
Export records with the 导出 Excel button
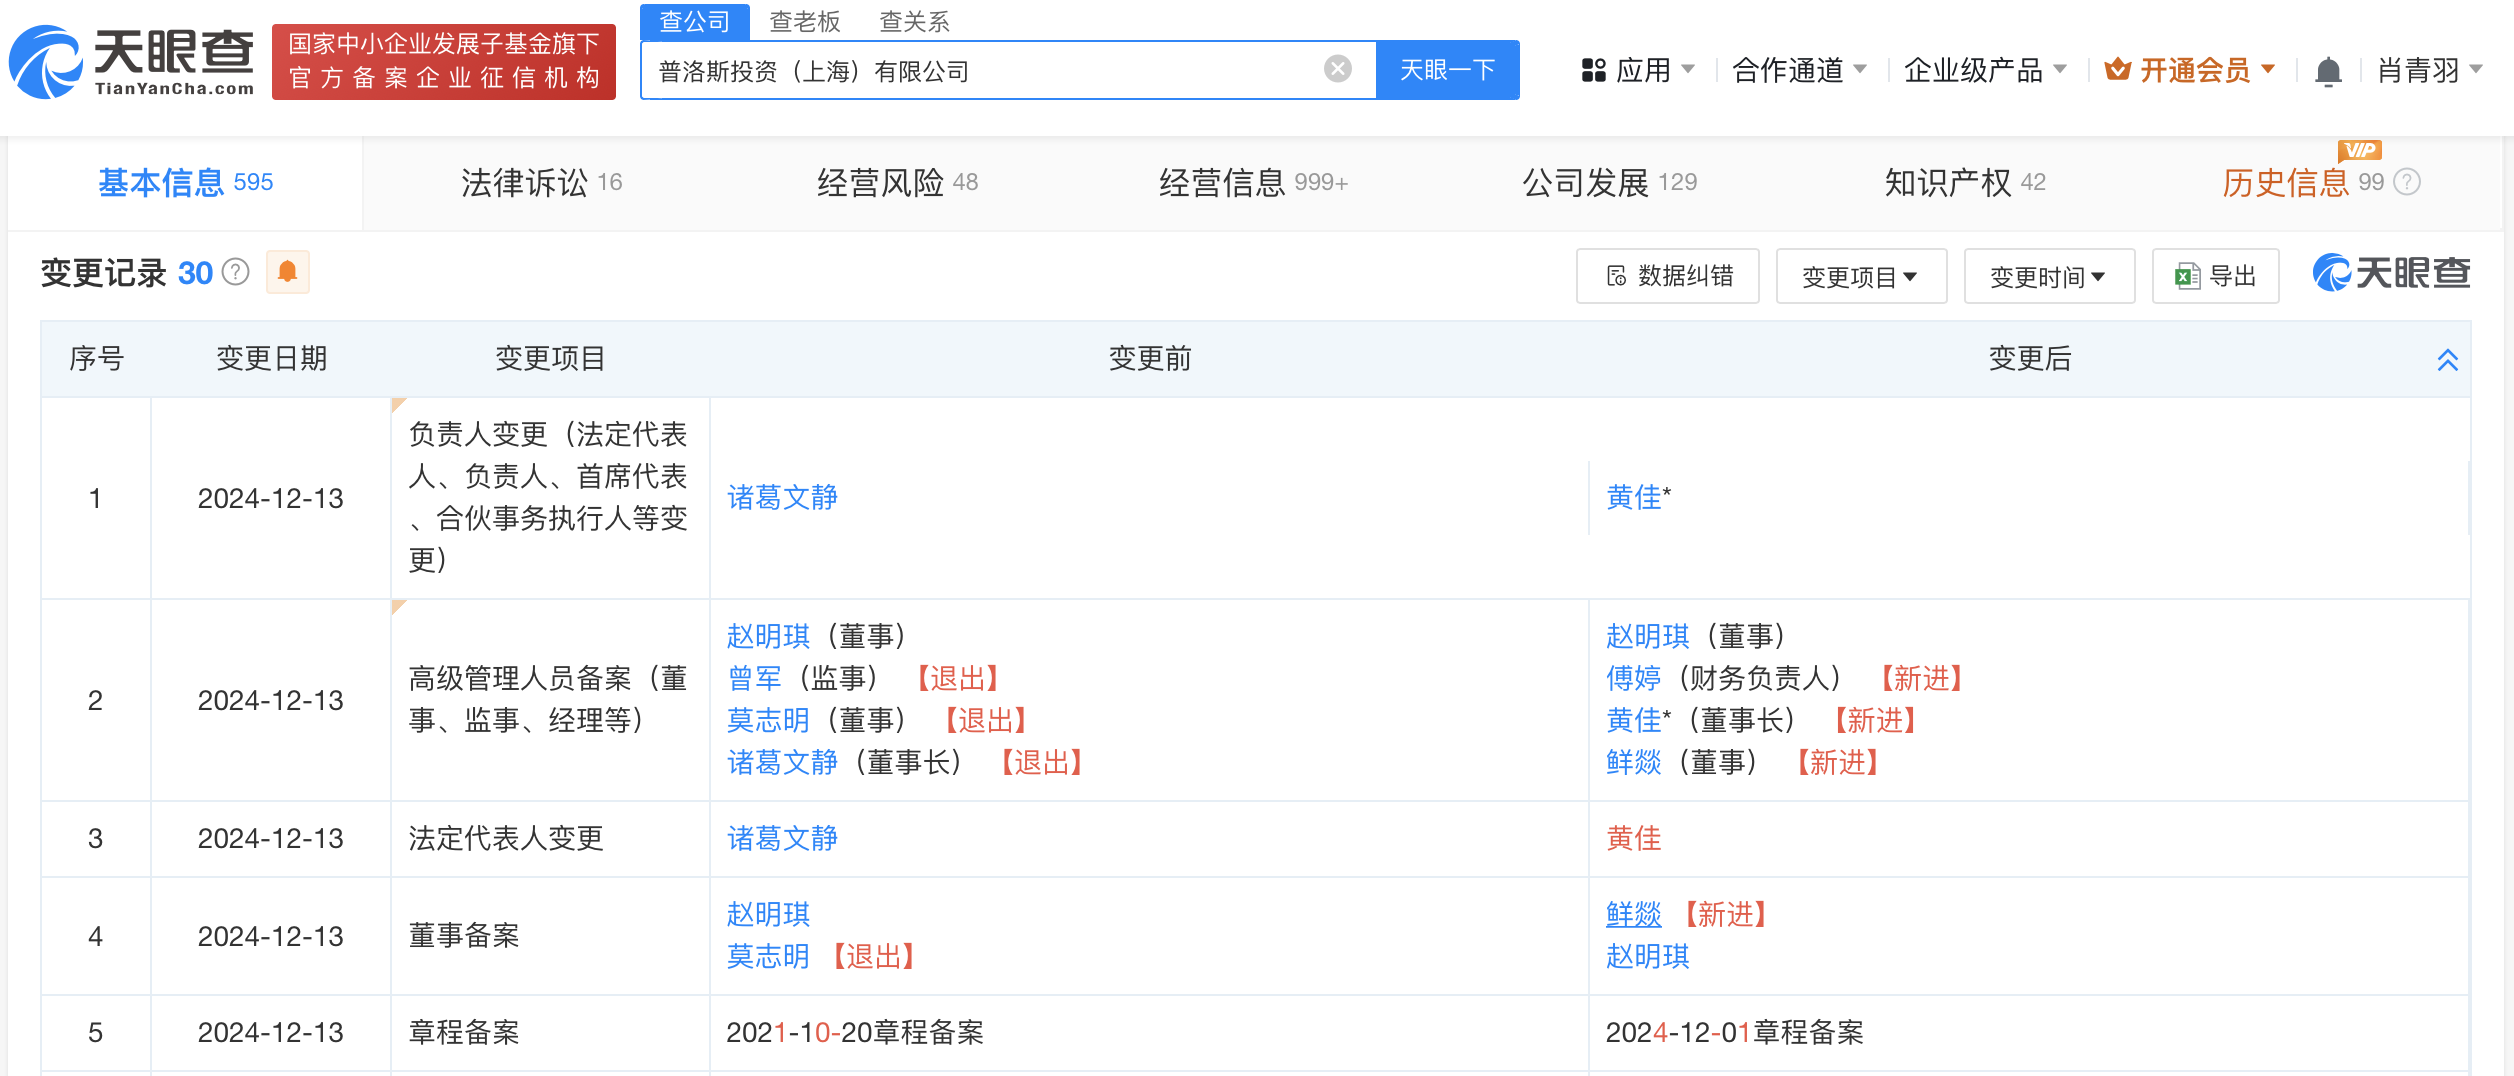click(x=2215, y=276)
